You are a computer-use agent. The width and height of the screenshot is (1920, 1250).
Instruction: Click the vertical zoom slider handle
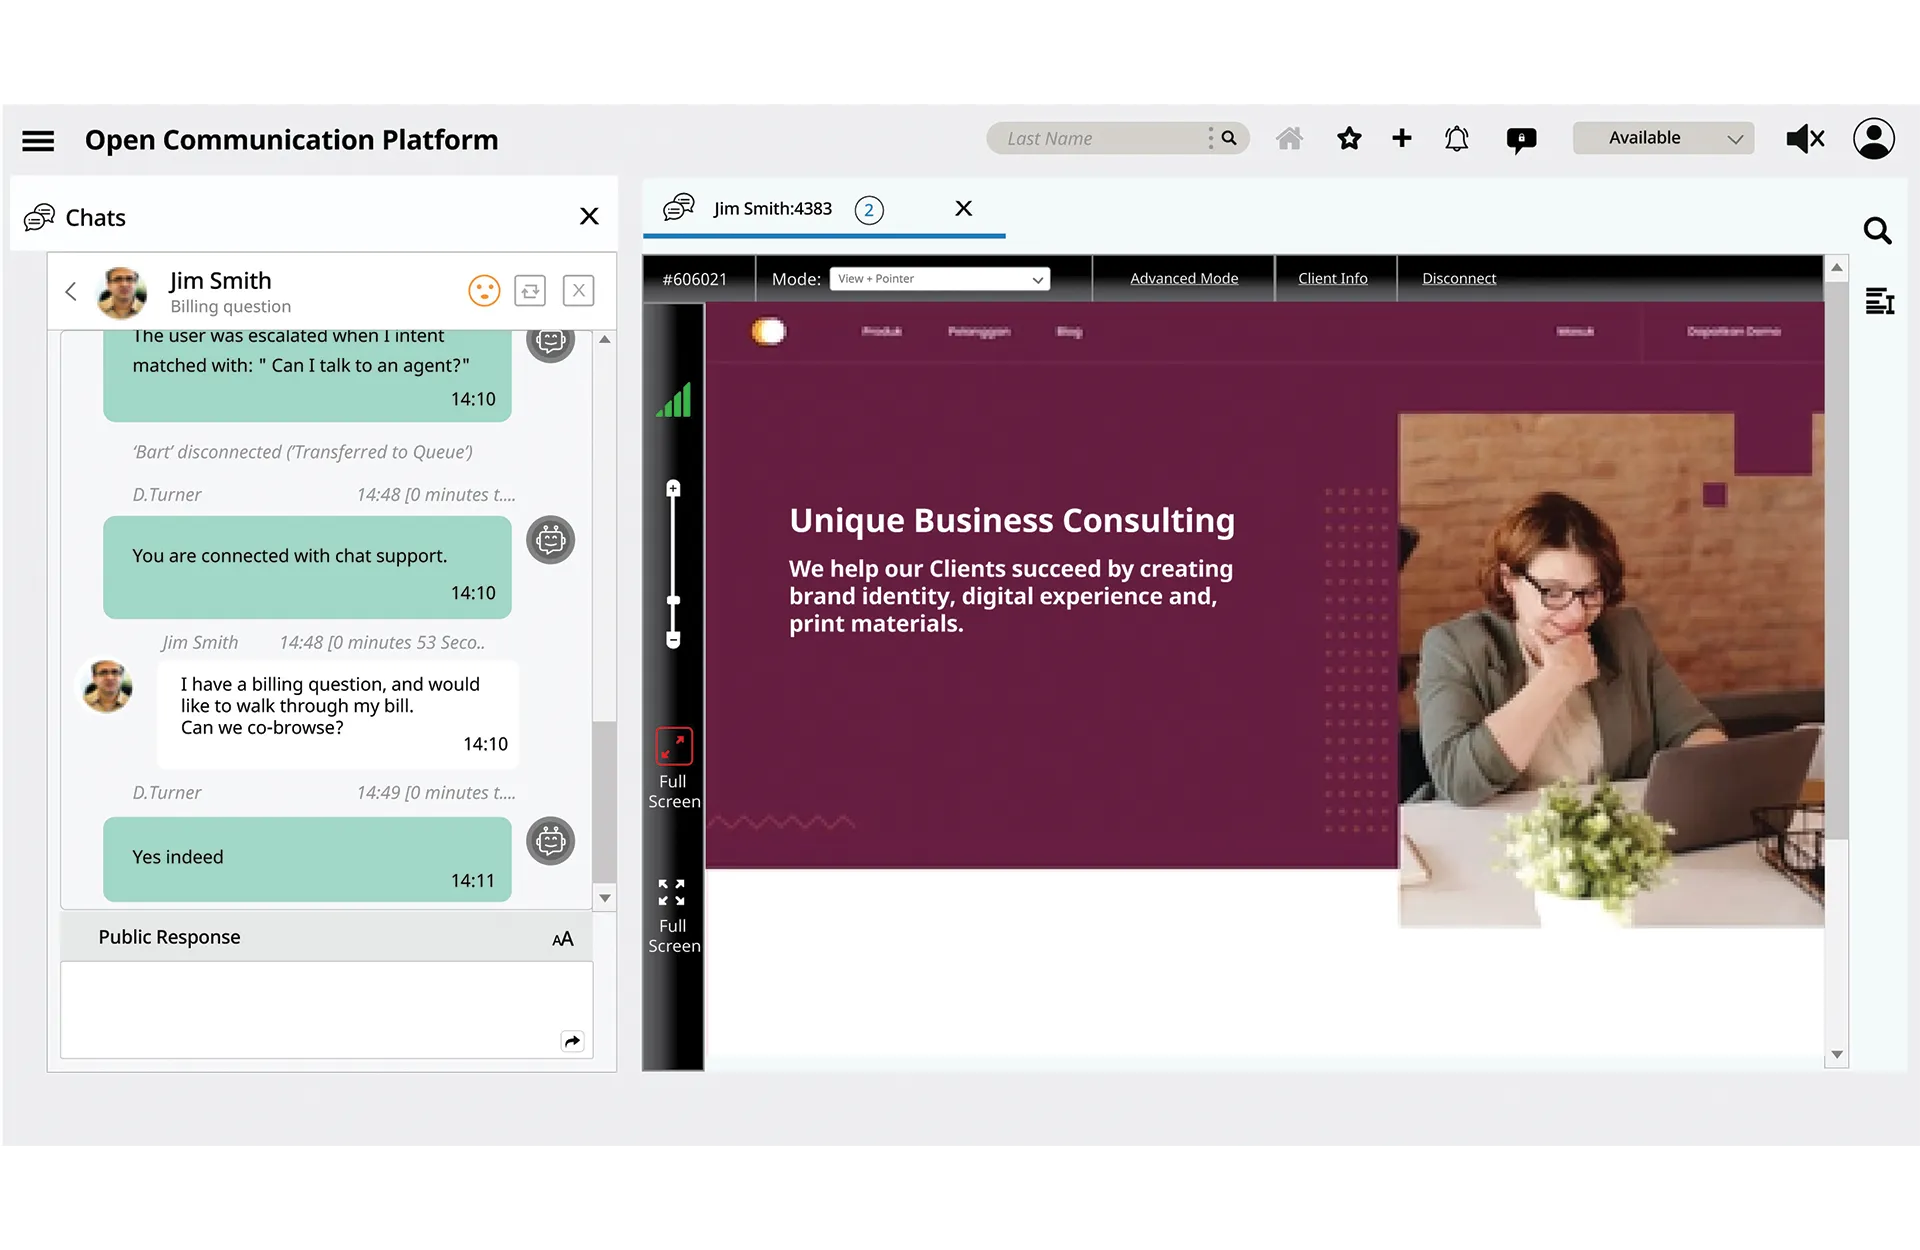673,601
